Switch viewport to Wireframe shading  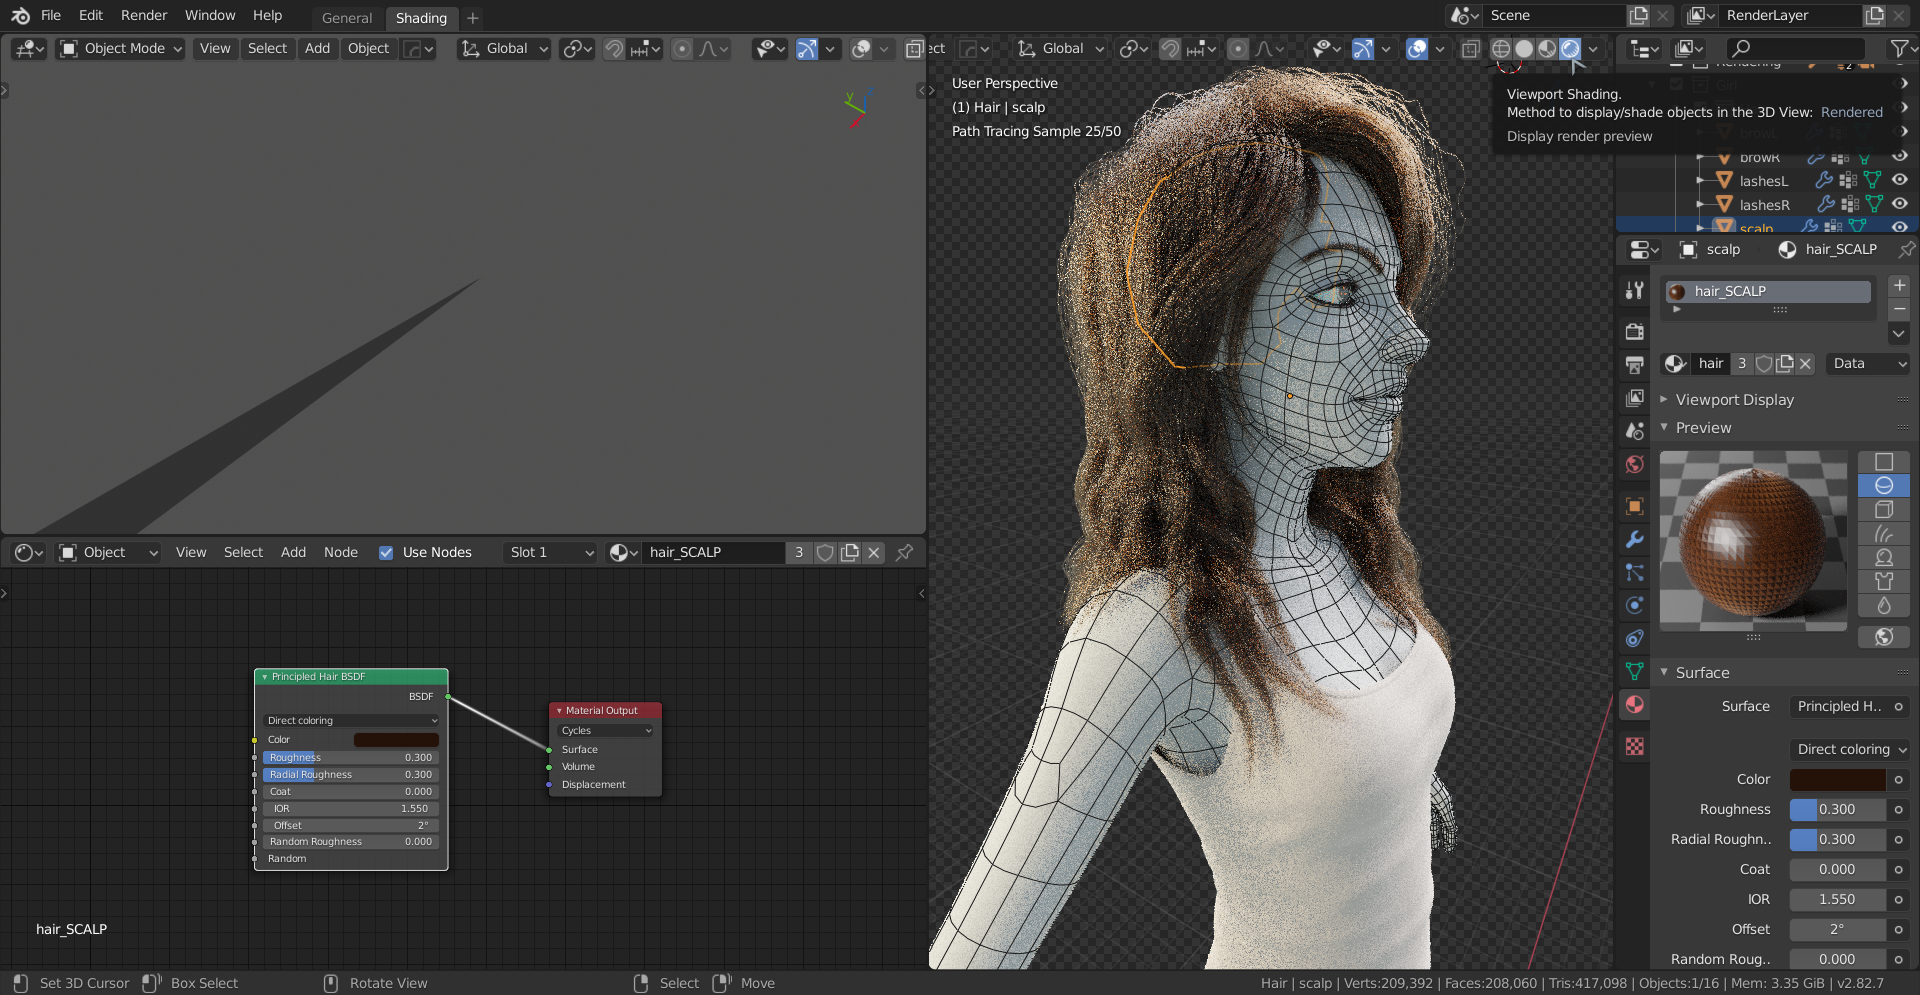tap(1500, 49)
